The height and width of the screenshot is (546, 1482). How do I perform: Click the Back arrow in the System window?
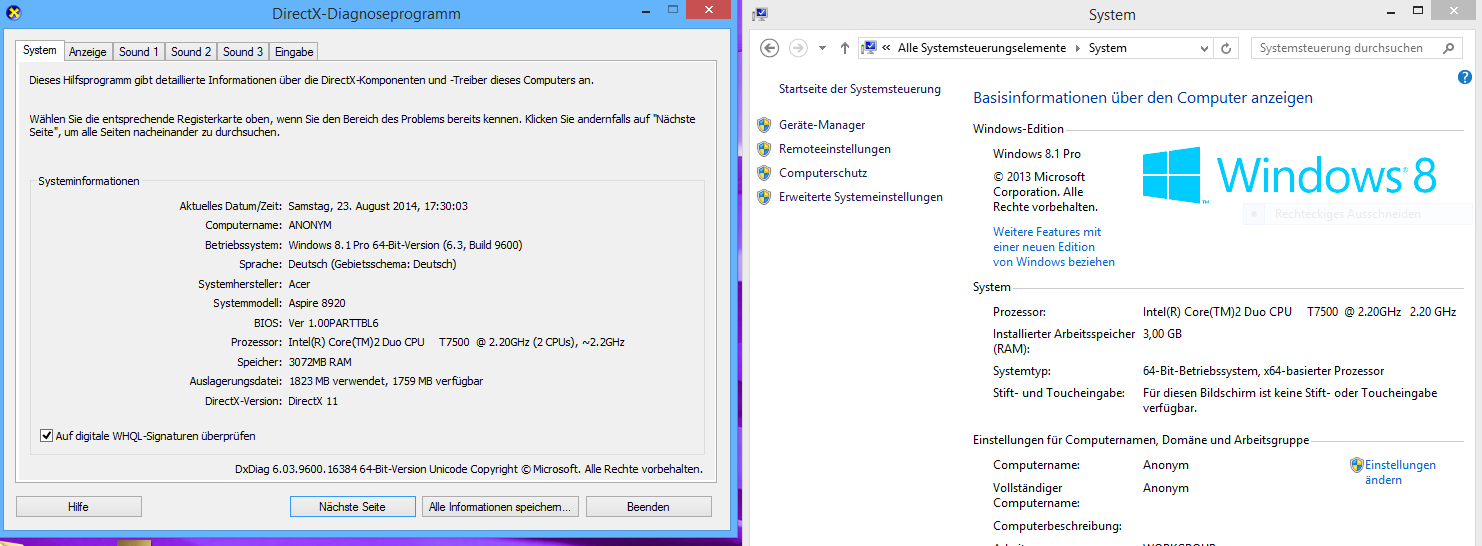tap(769, 48)
